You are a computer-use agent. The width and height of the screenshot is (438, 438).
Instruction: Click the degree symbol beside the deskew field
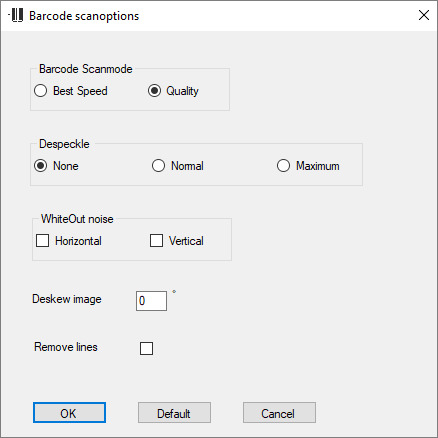[x=174, y=292]
